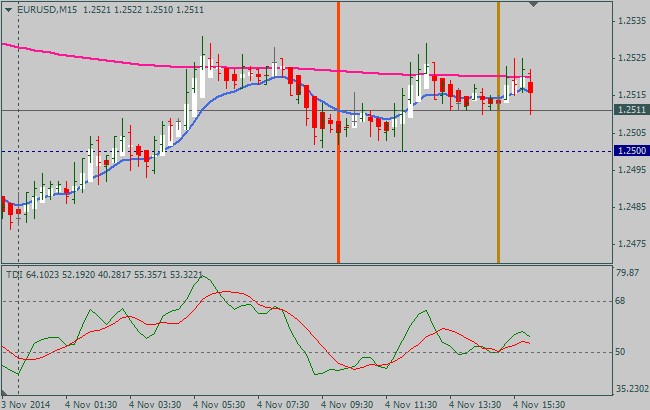The width and height of the screenshot is (650, 410).
Task: Click the 4 Nov 09:30 time label
Action: pyautogui.click(x=347, y=404)
